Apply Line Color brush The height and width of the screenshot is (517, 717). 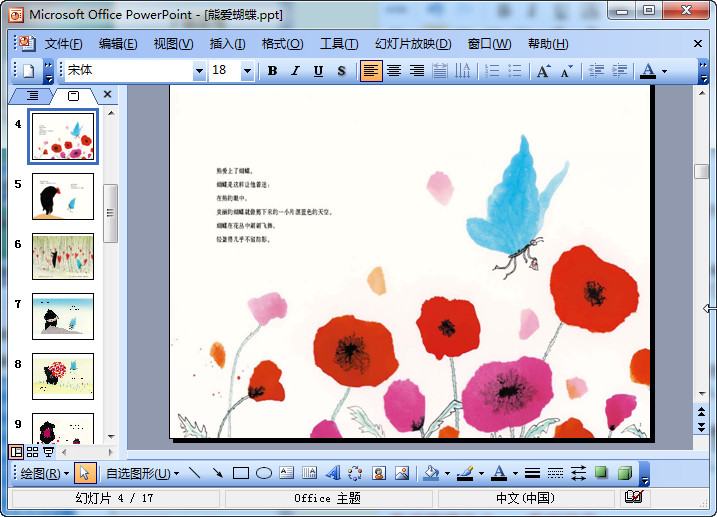[465, 473]
